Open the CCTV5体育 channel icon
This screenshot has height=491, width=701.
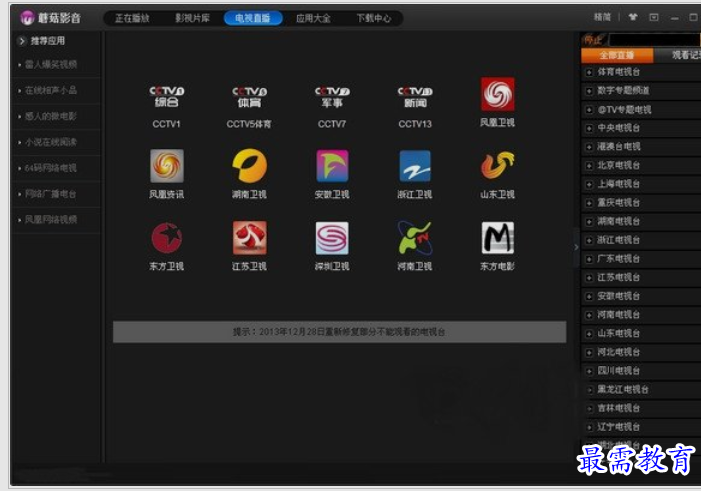[249, 97]
